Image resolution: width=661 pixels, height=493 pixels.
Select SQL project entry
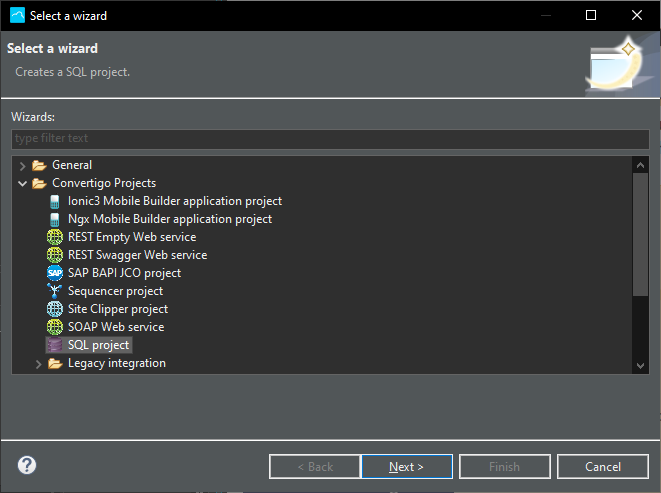(98, 345)
